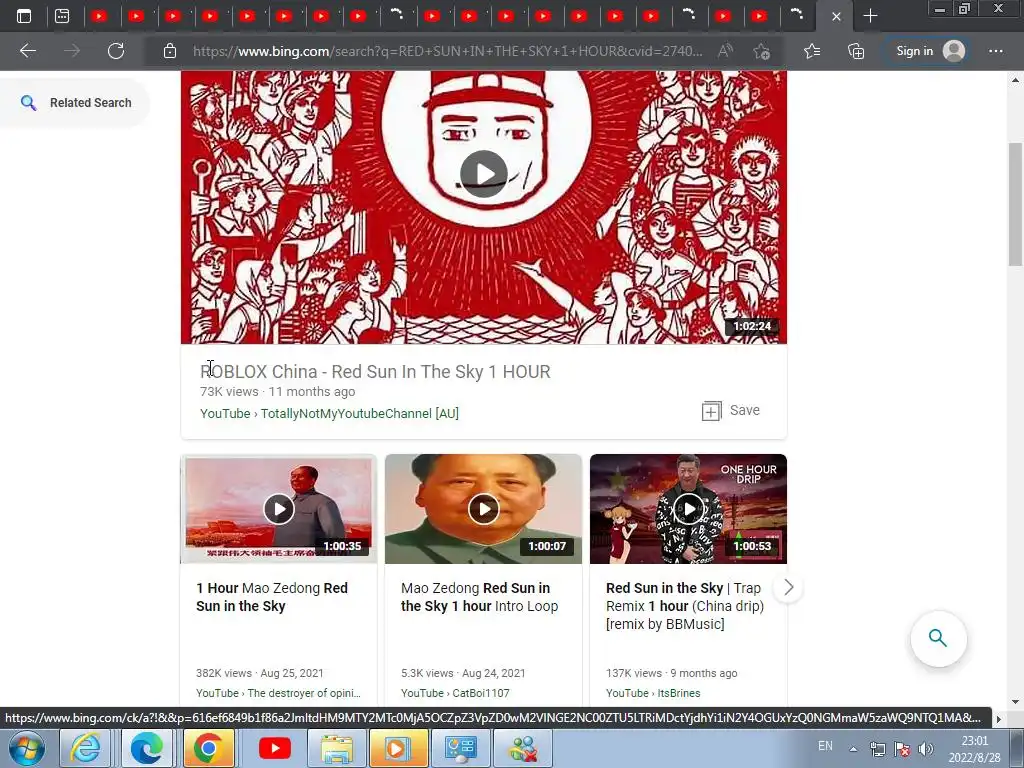Open the YouTube app on the taskbar
The height and width of the screenshot is (768, 1024).
274,748
